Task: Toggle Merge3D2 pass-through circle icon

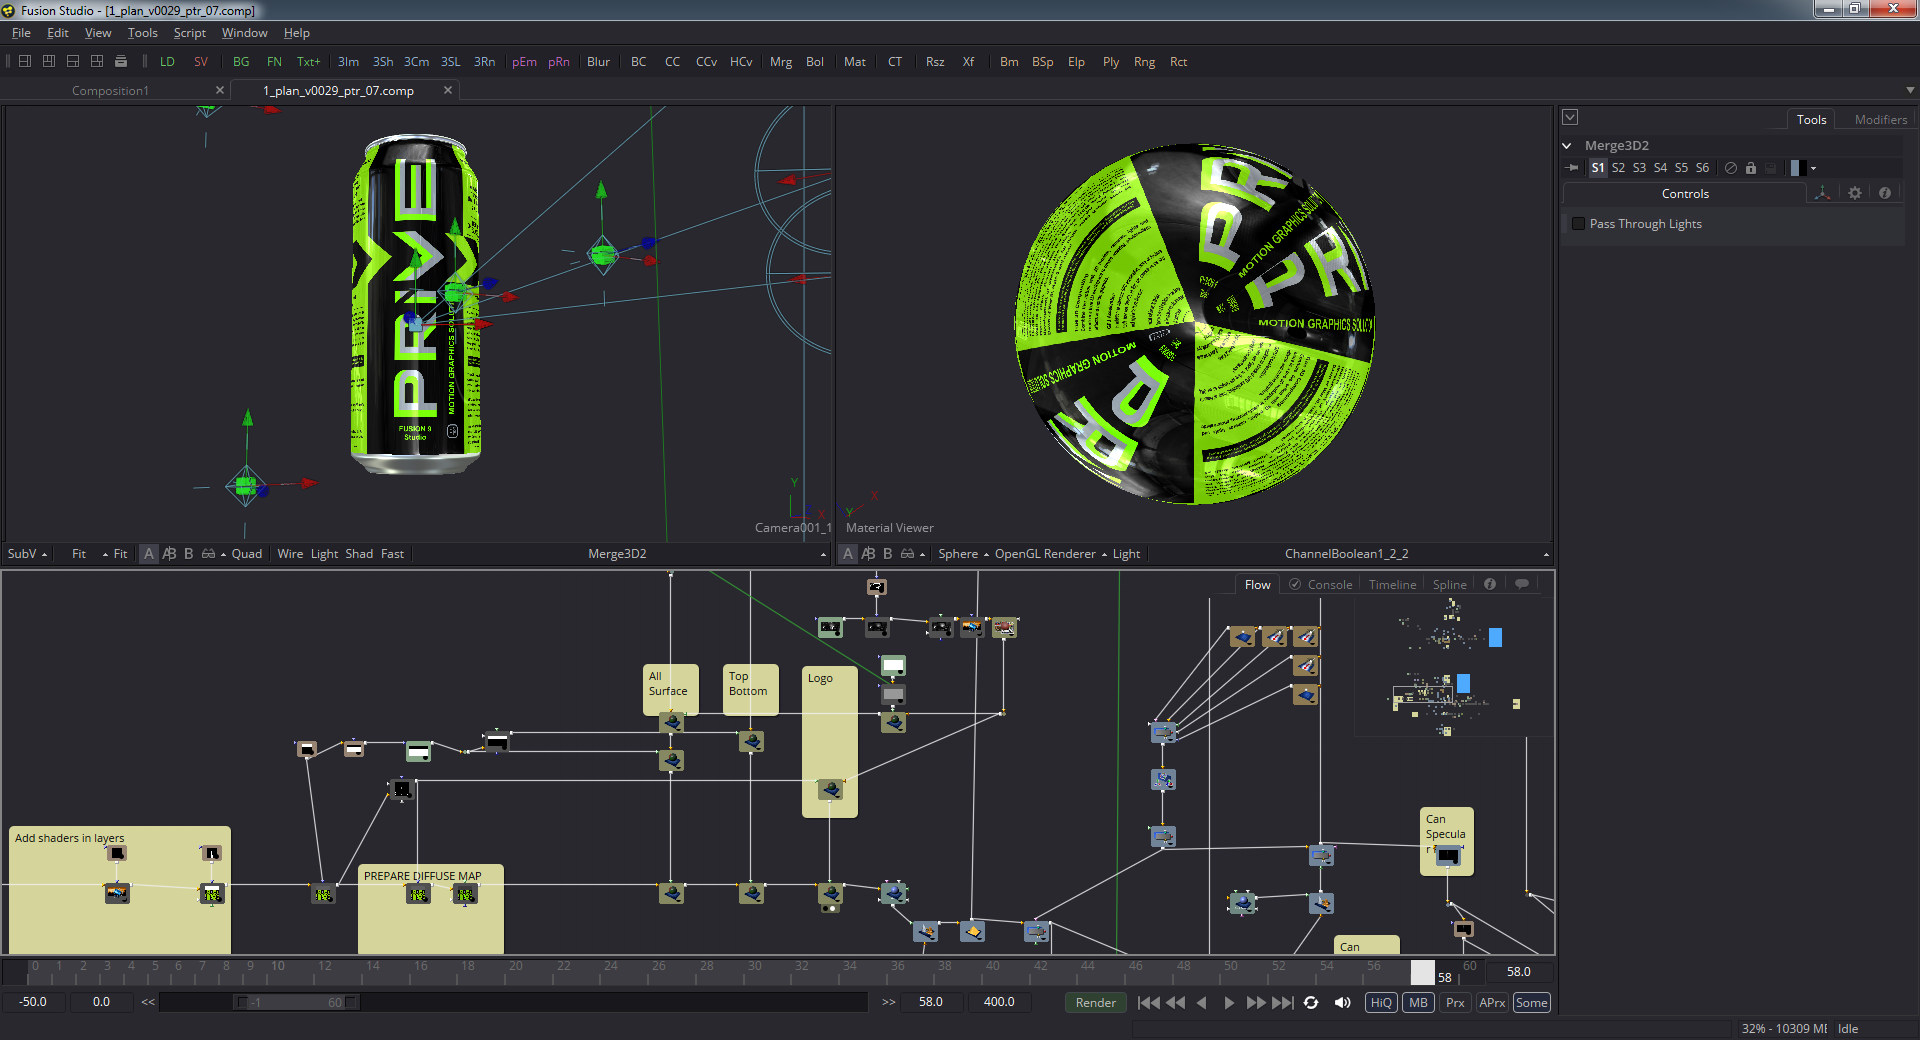Action: pyautogui.click(x=1731, y=168)
